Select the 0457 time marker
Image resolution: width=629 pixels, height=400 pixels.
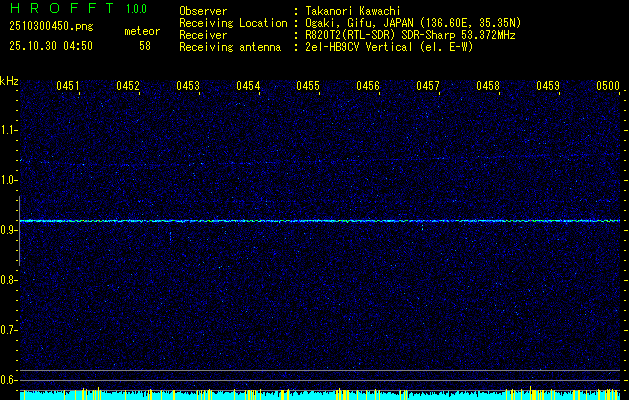428,87
